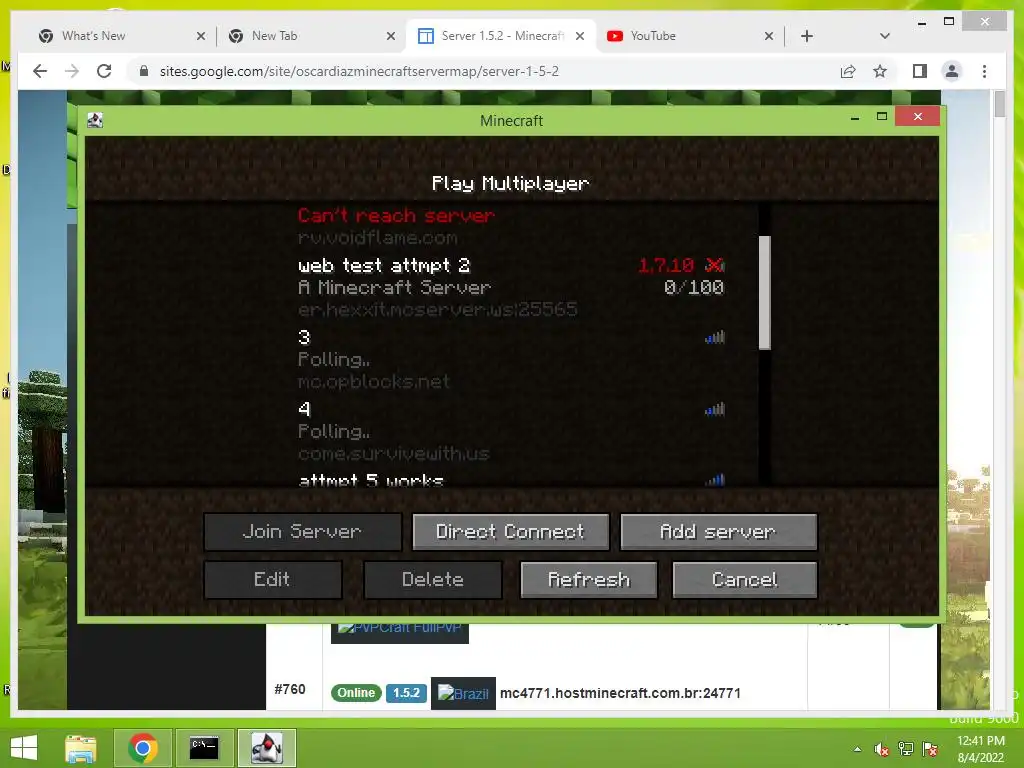
Task: Click Chrome icon in taskbar
Action: click(x=143, y=748)
